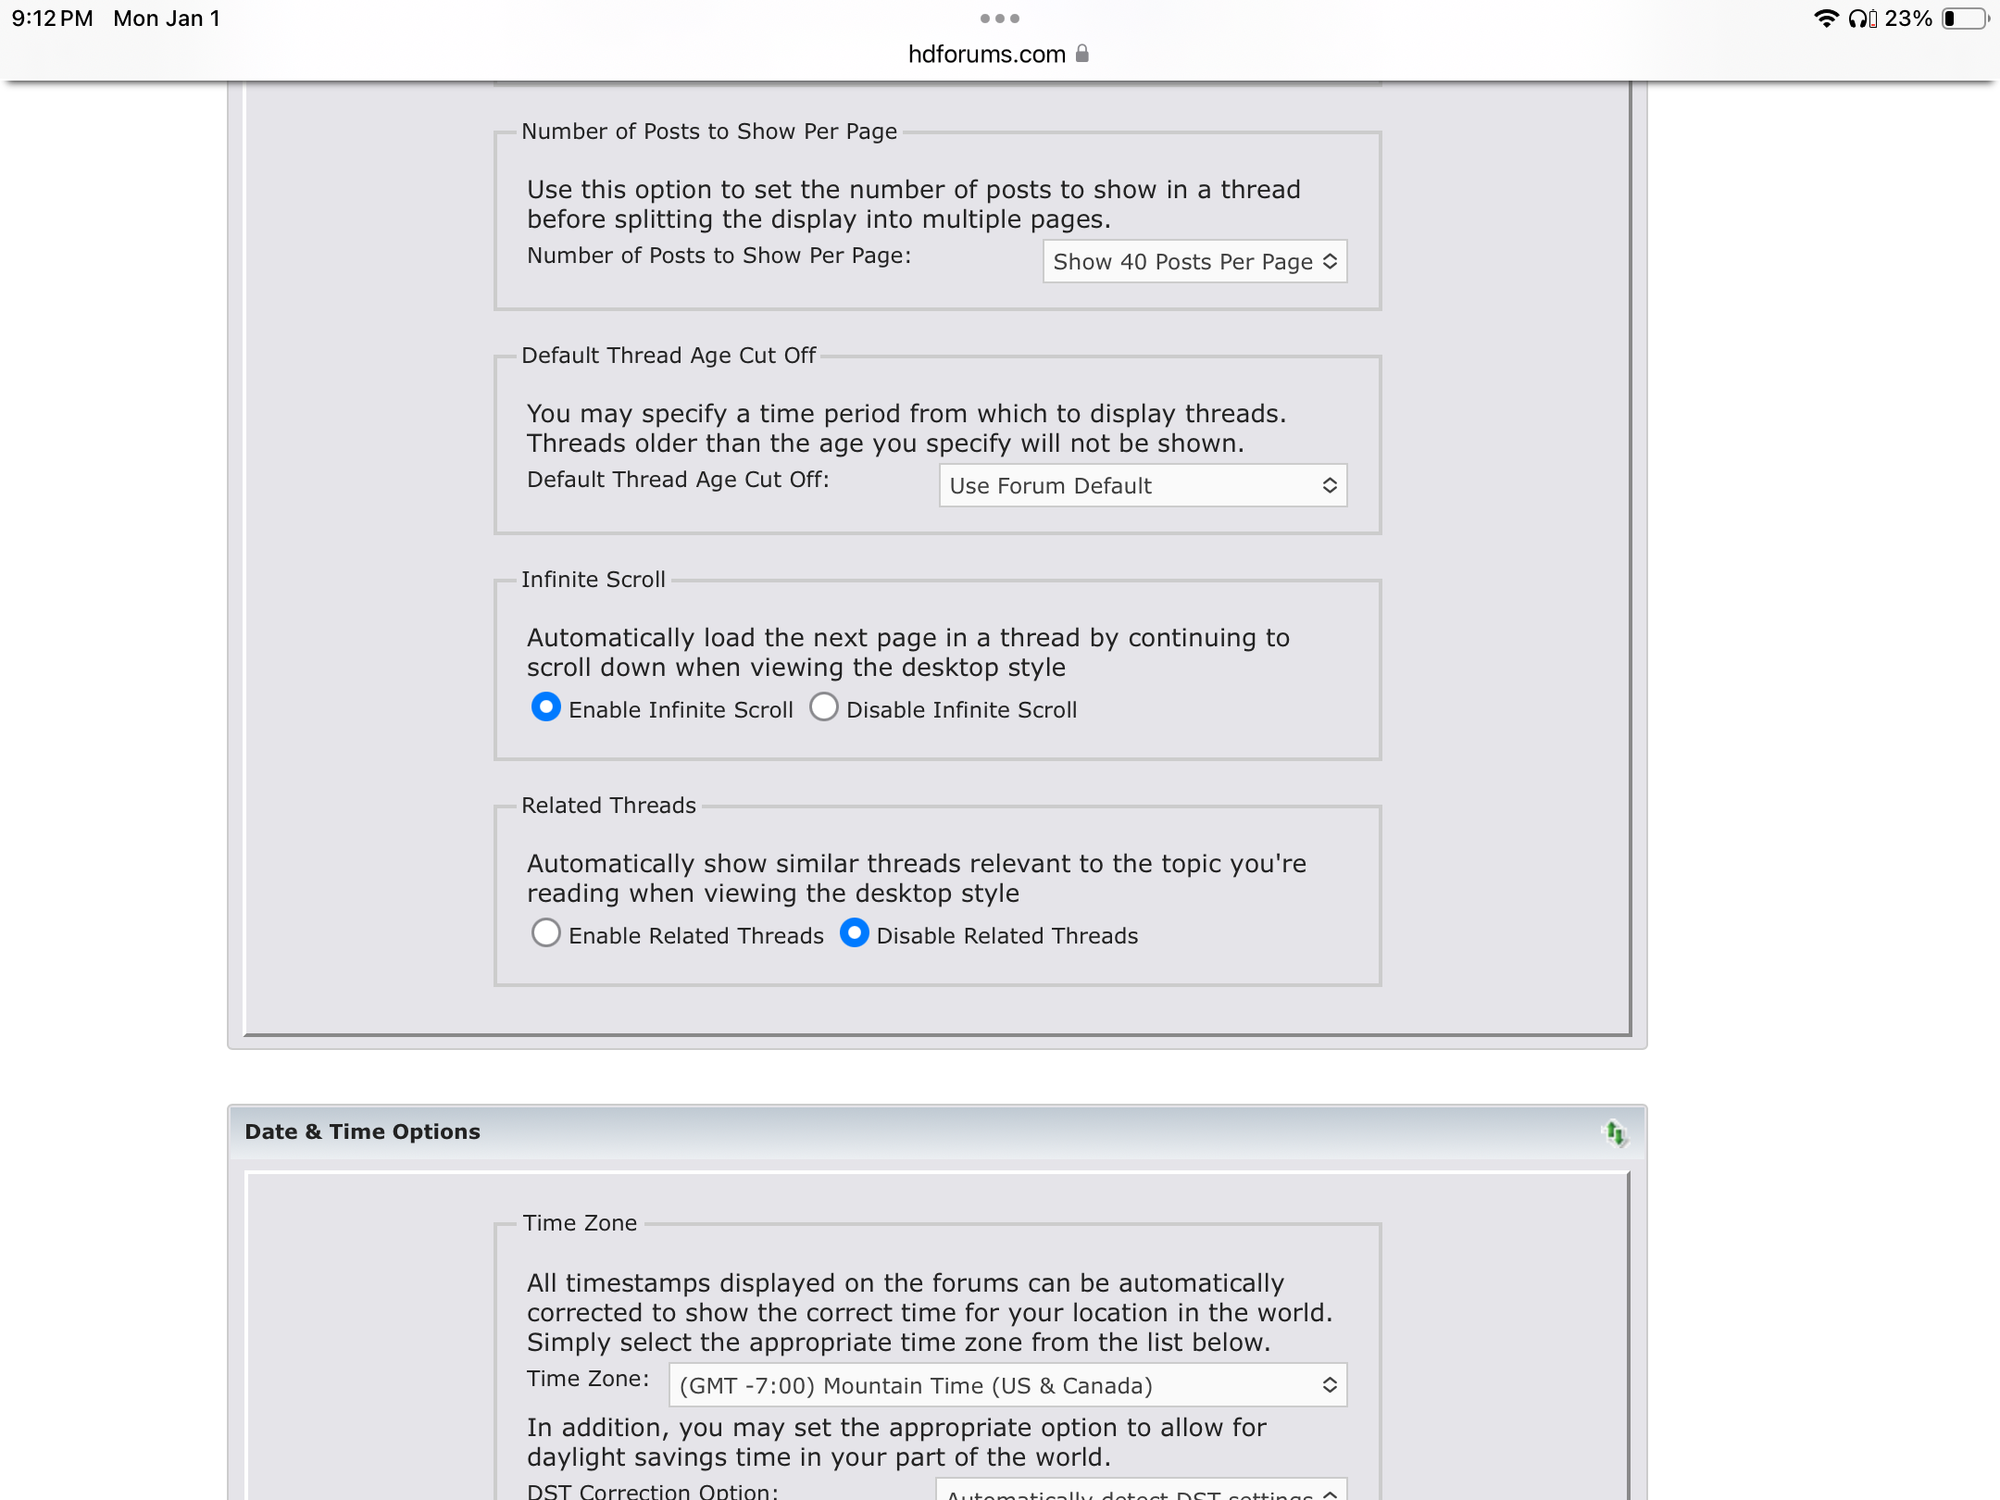The height and width of the screenshot is (1500, 2000).
Task: Tap the 9:12 PM clock in status bar
Action: (x=52, y=18)
